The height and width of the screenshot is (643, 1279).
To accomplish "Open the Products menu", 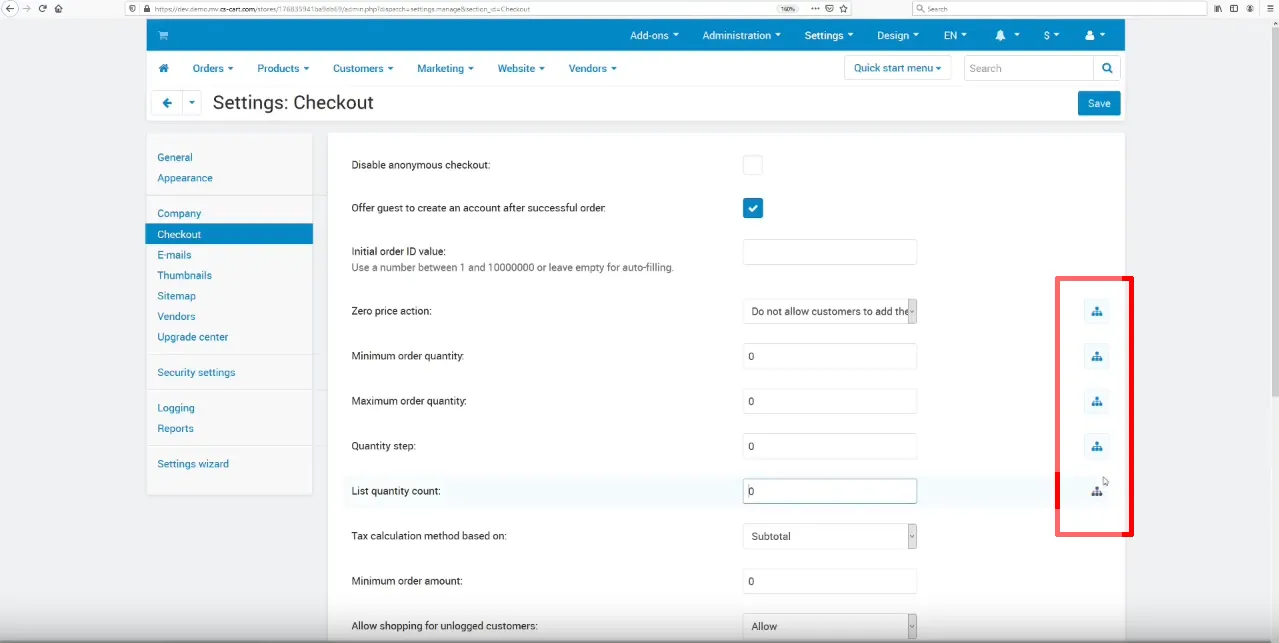I will [x=283, y=68].
